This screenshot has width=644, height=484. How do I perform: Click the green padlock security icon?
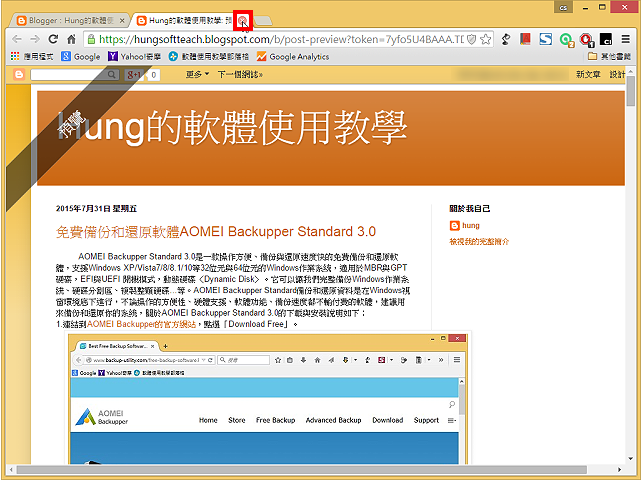coord(91,39)
